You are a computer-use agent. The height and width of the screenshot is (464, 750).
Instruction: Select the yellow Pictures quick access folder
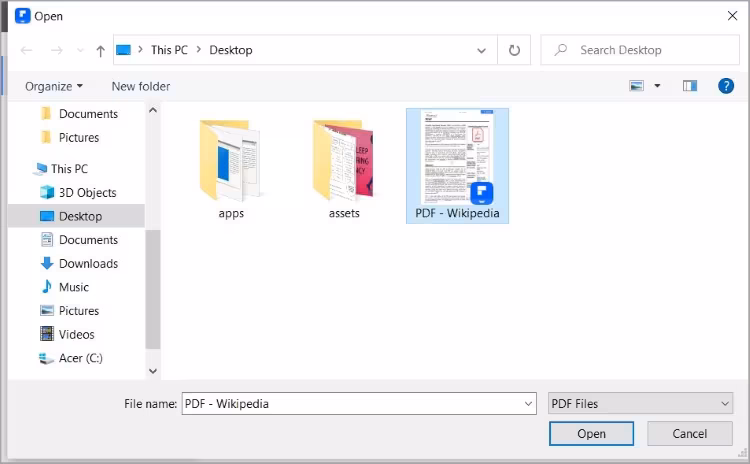(x=70, y=138)
